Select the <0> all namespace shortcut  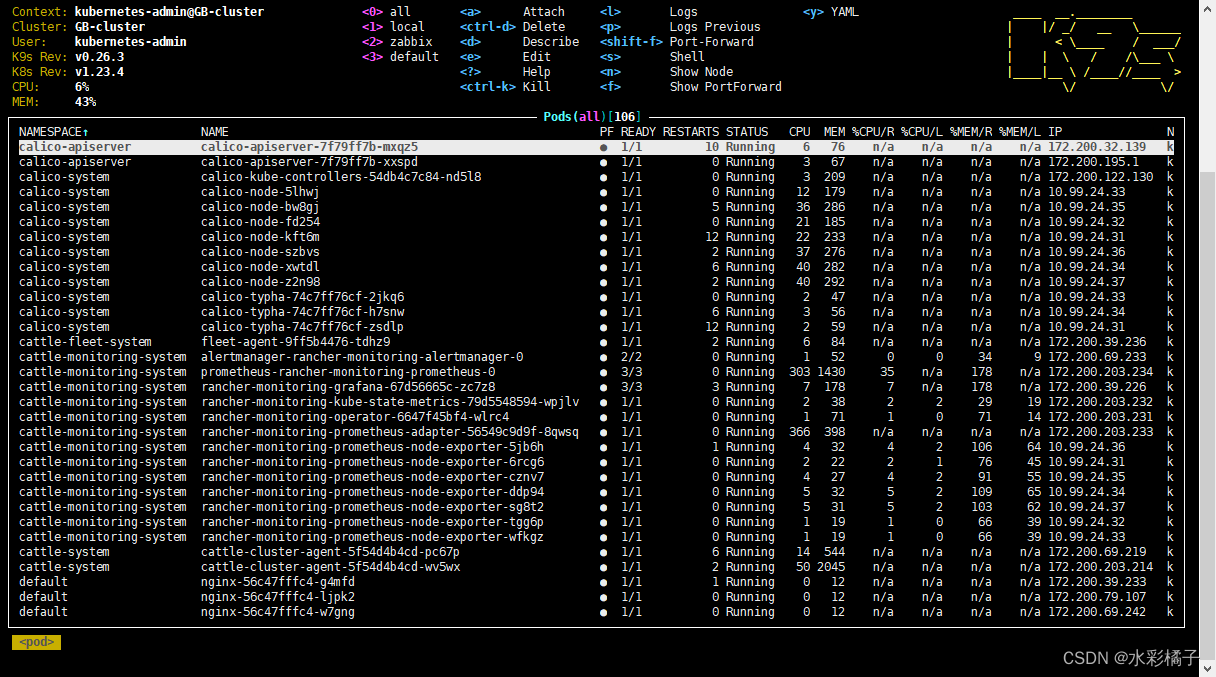[386, 12]
